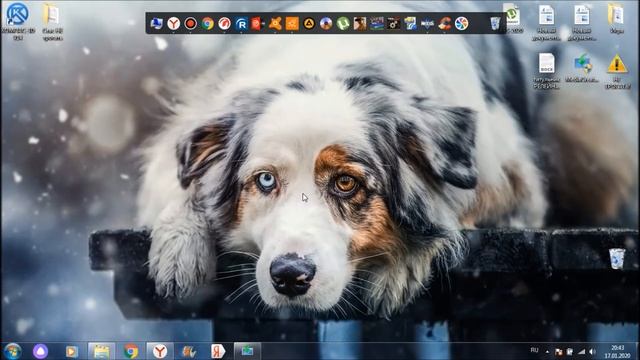Viewport: 640px width, 360px height.
Task: Change the RU input language indicator
Action: [x=534, y=350]
